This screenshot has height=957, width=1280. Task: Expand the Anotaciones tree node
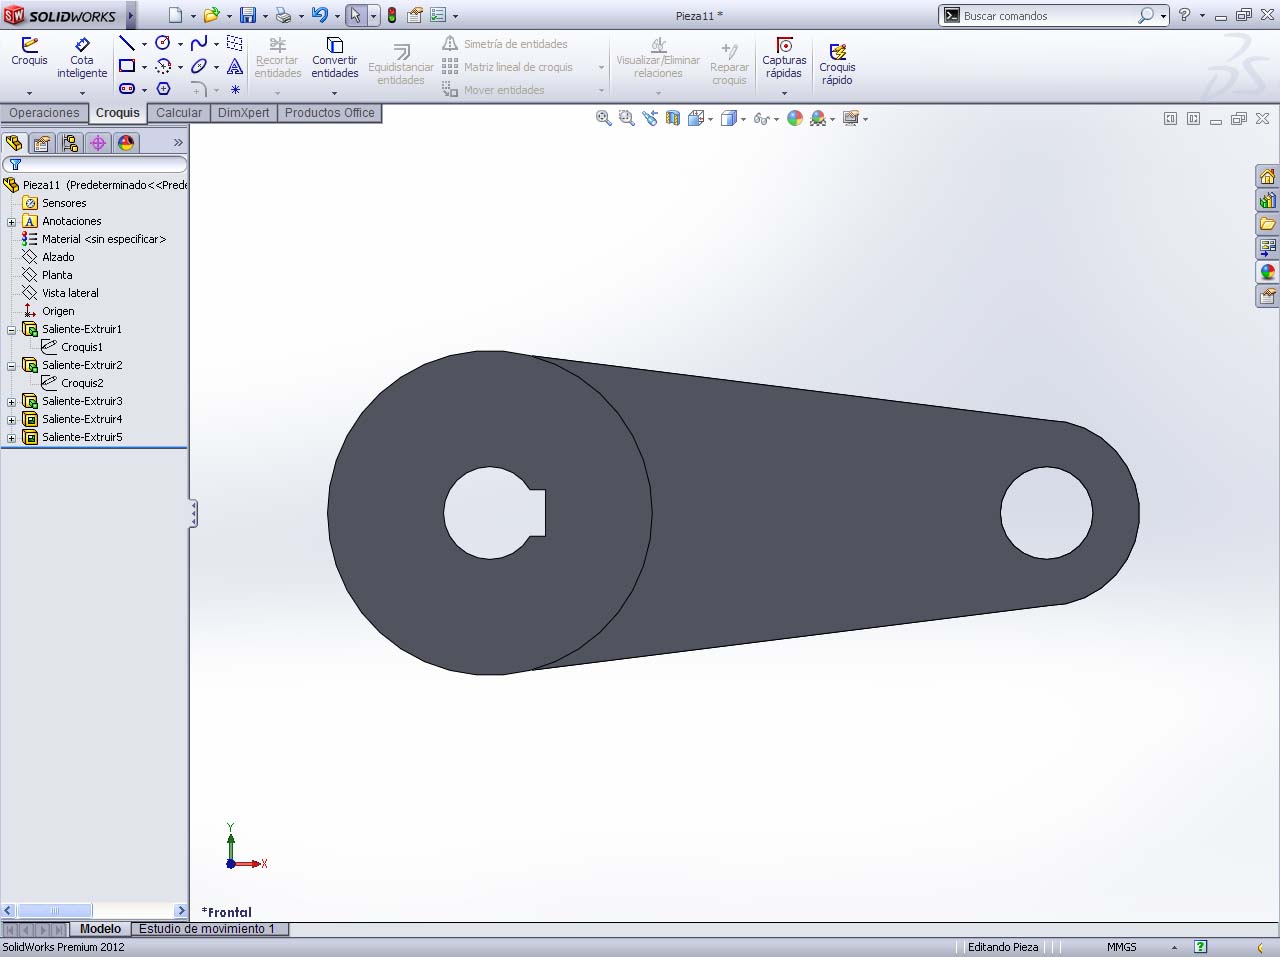pos(11,221)
